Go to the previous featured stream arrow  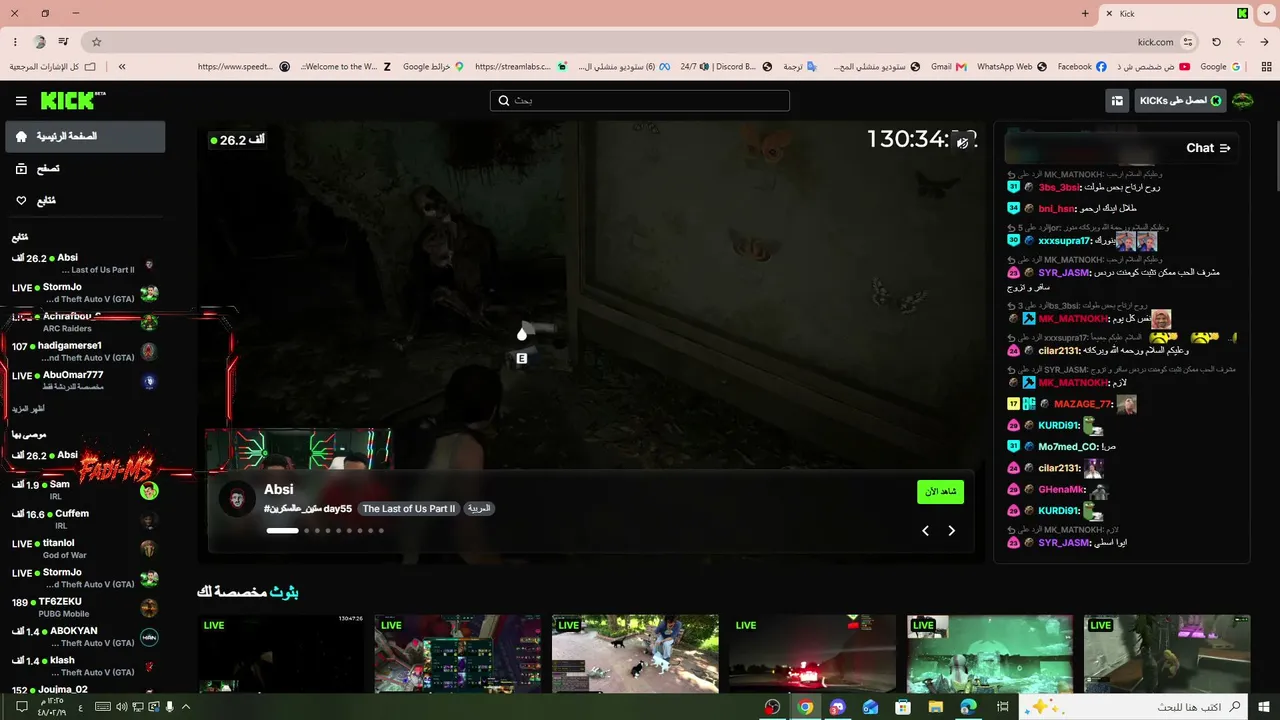click(x=925, y=531)
